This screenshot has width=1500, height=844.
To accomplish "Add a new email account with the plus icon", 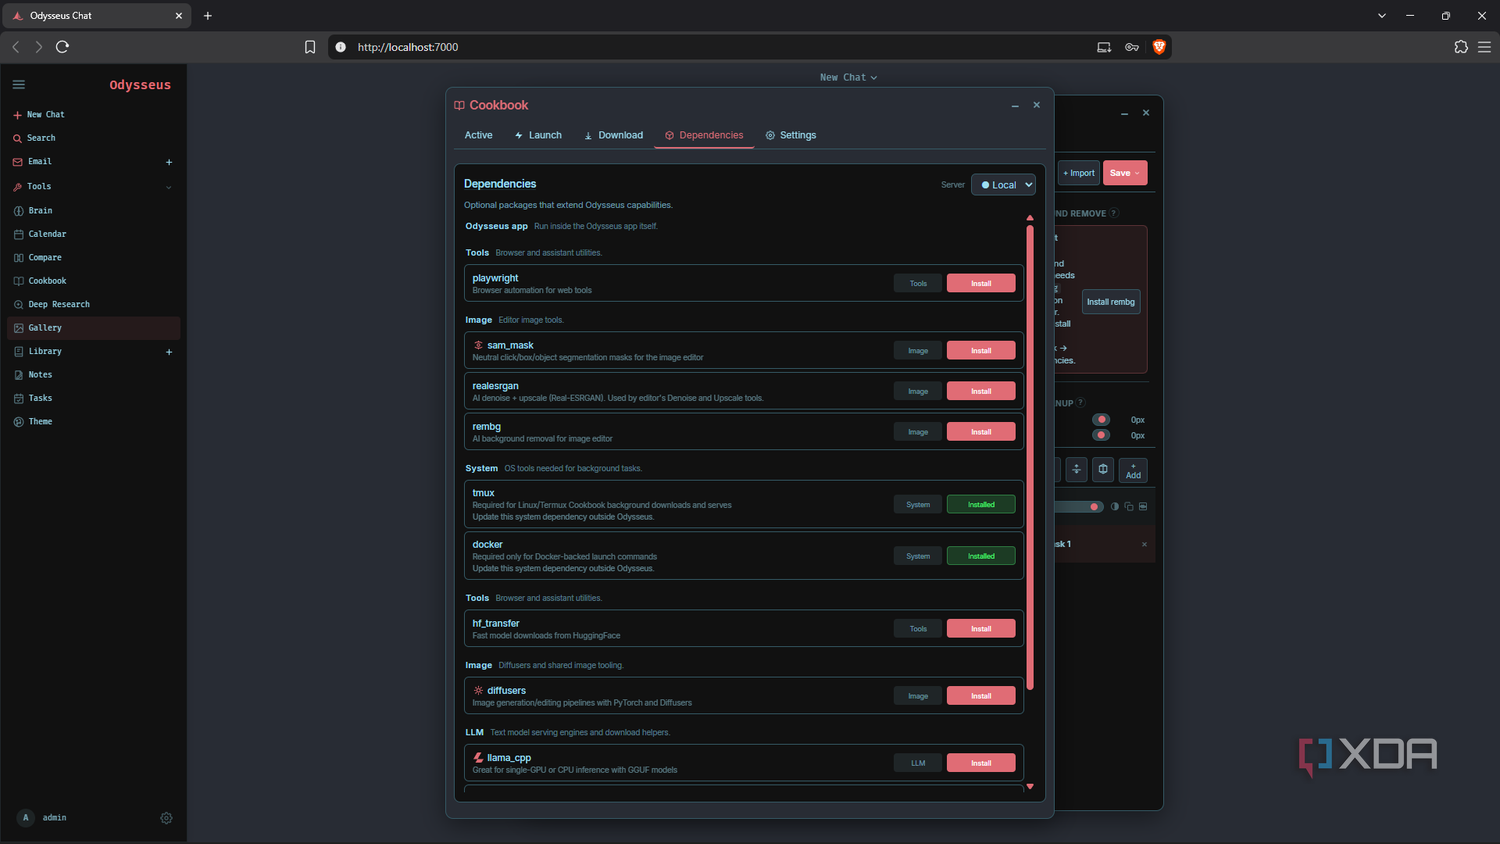I will [169, 162].
